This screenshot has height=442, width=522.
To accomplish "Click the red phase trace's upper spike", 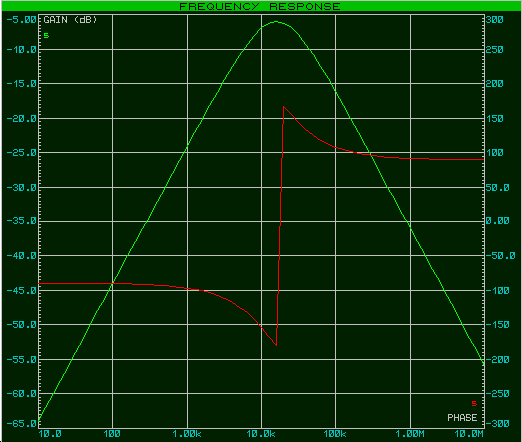I will (284, 107).
